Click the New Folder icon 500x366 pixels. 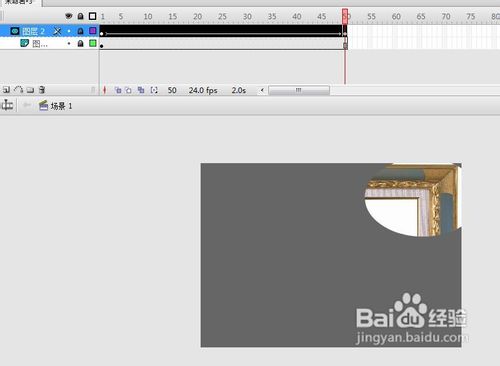[30, 90]
